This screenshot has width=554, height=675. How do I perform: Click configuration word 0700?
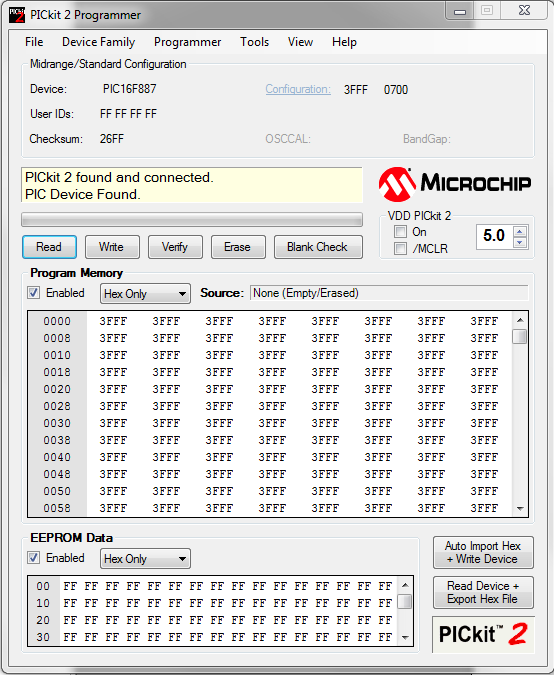tap(396, 90)
